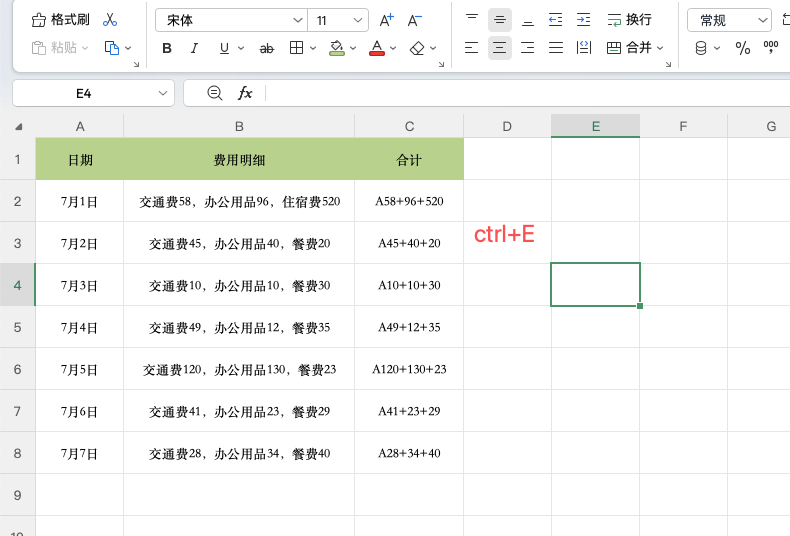Click the Clear eraser icon
This screenshot has width=790, height=536.
point(417,48)
